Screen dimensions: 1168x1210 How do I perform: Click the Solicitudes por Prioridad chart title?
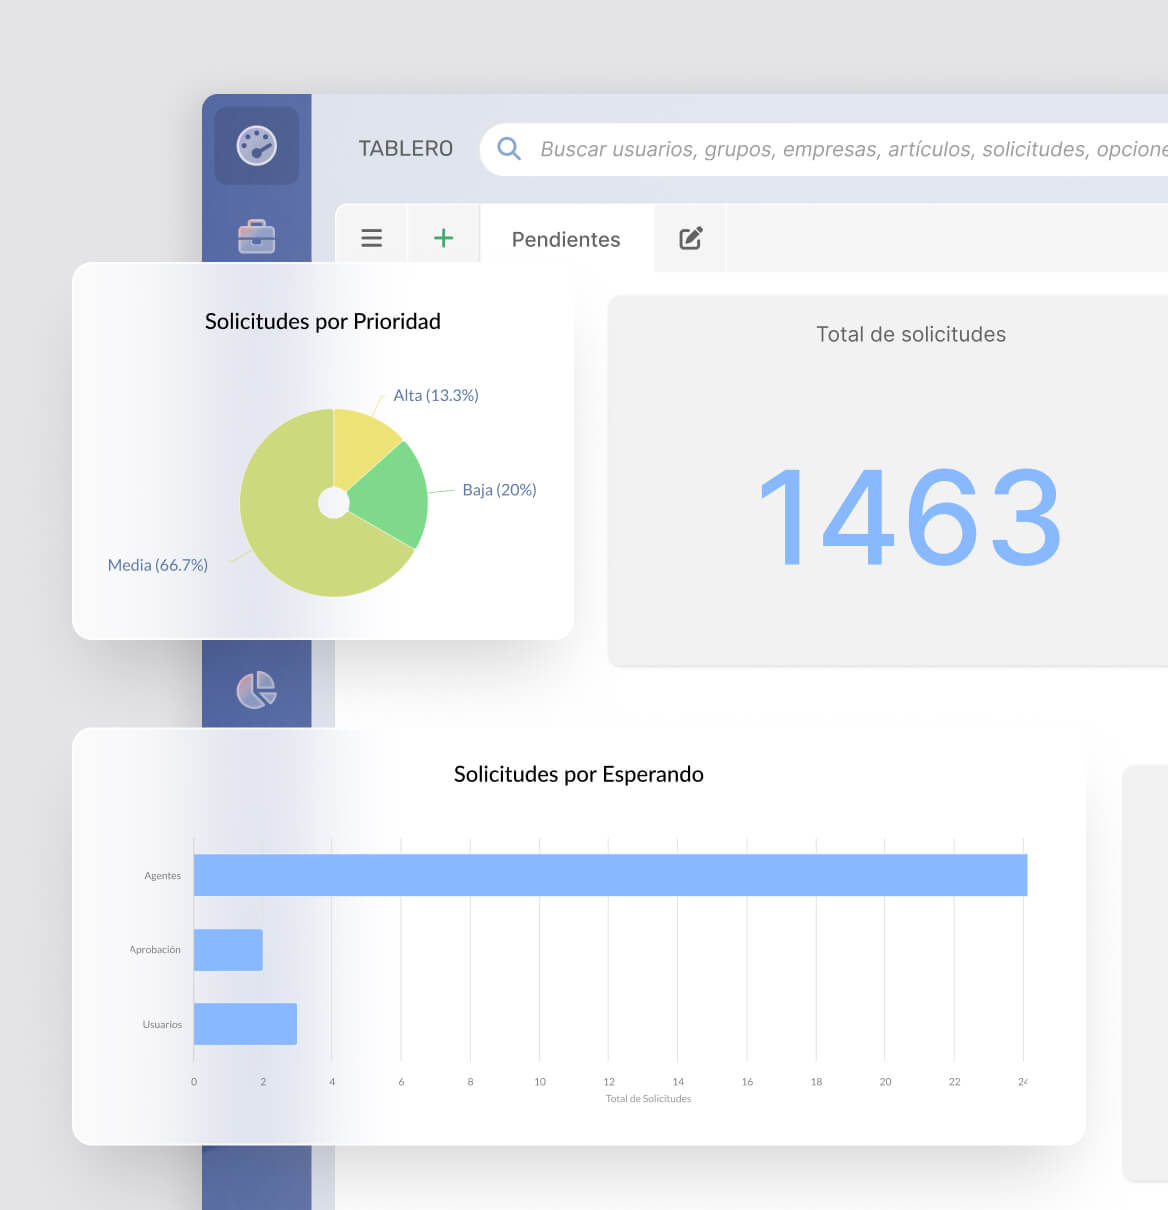coord(322,321)
